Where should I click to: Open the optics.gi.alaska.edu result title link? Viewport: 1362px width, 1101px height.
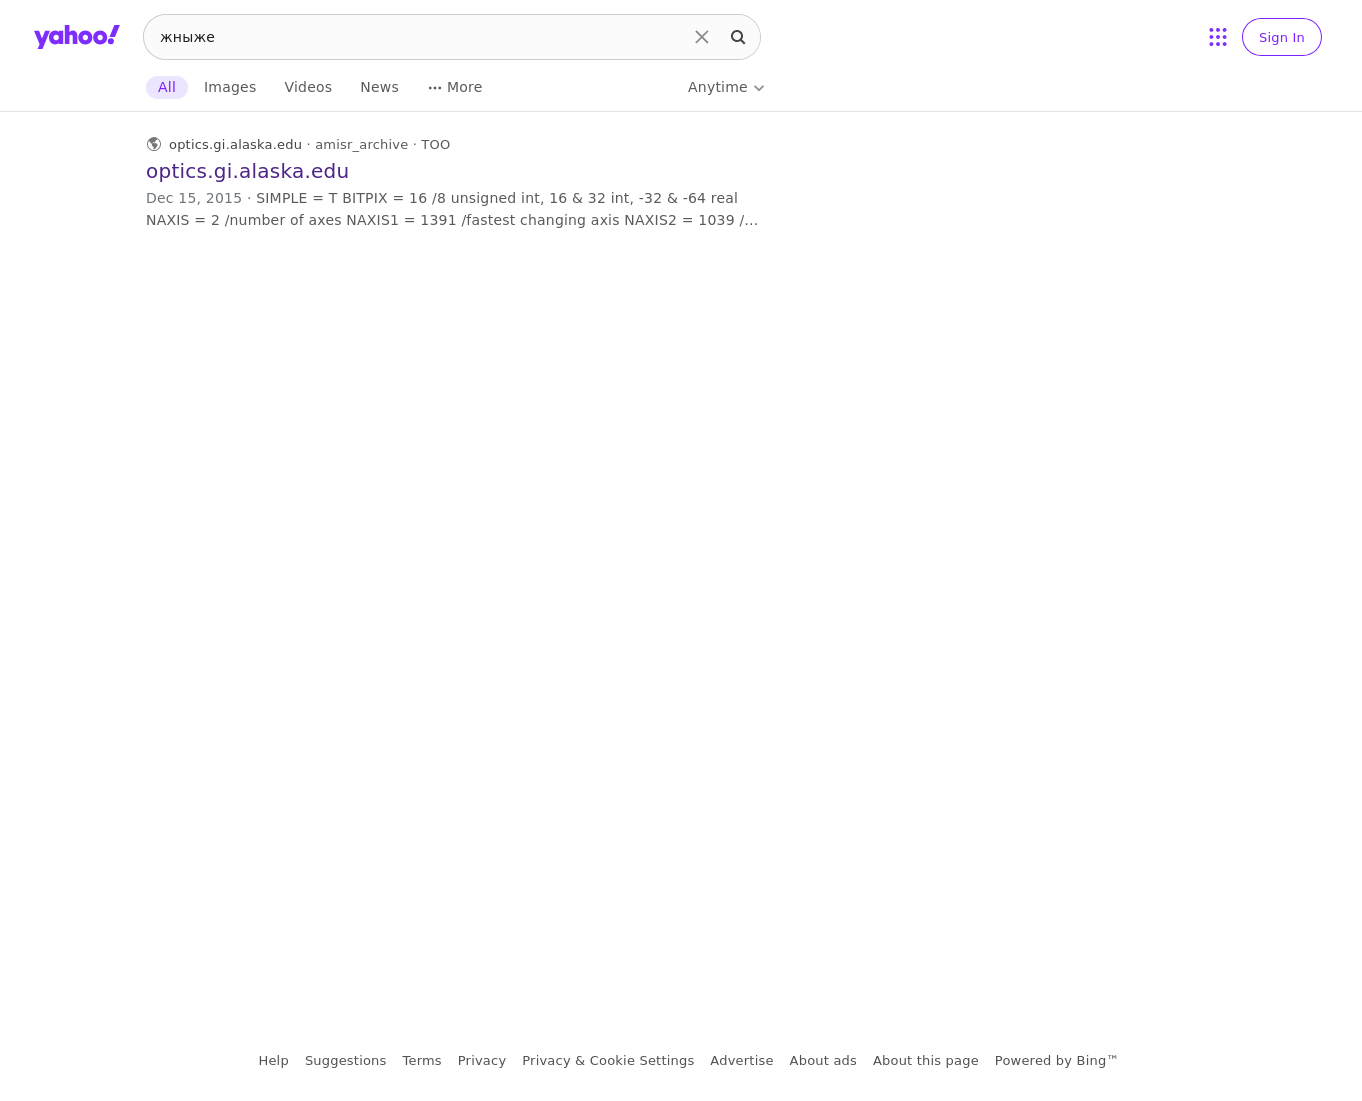coord(247,171)
